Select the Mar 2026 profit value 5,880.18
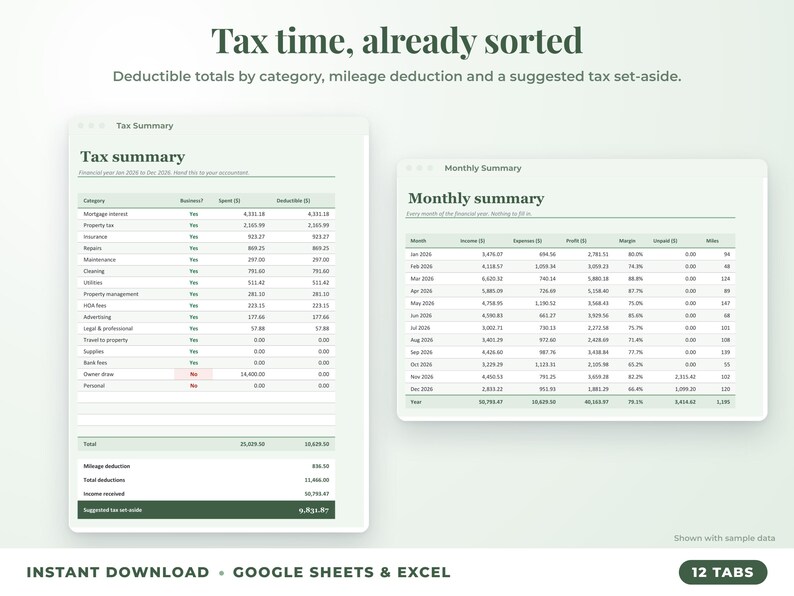Screen dimensions: 794x596 598,279
